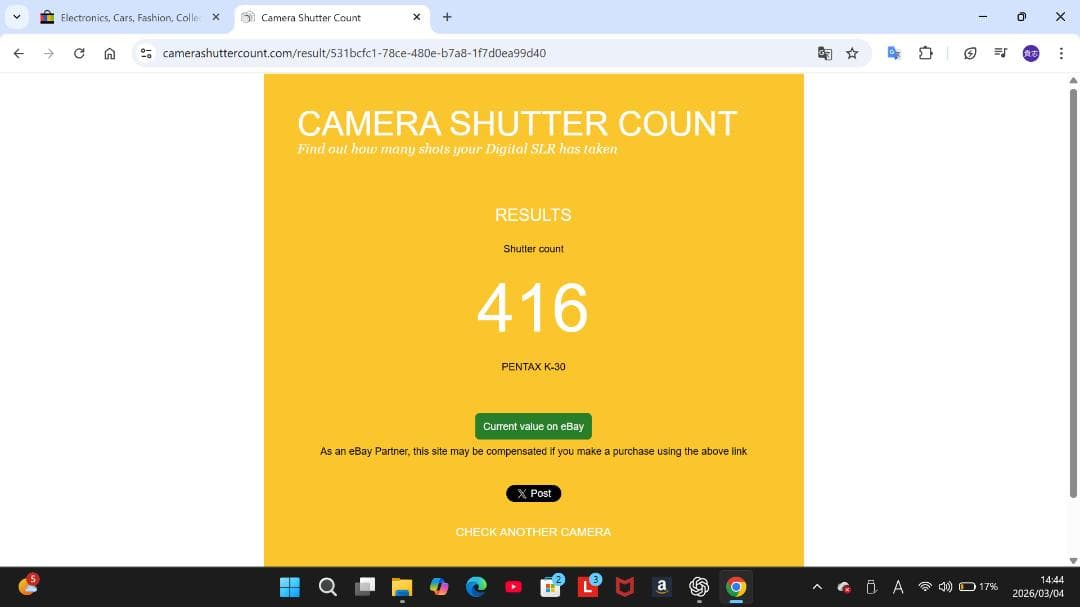Image resolution: width=1080 pixels, height=607 pixels.
Task: Open ChatGPT from the taskbar
Action: (x=699, y=587)
